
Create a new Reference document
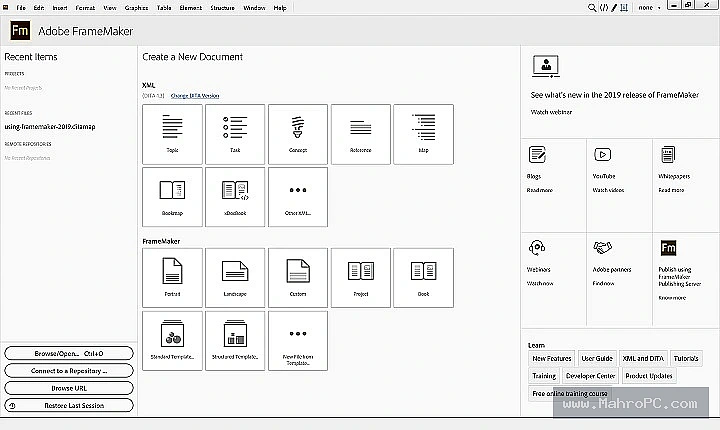(x=361, y=134)
